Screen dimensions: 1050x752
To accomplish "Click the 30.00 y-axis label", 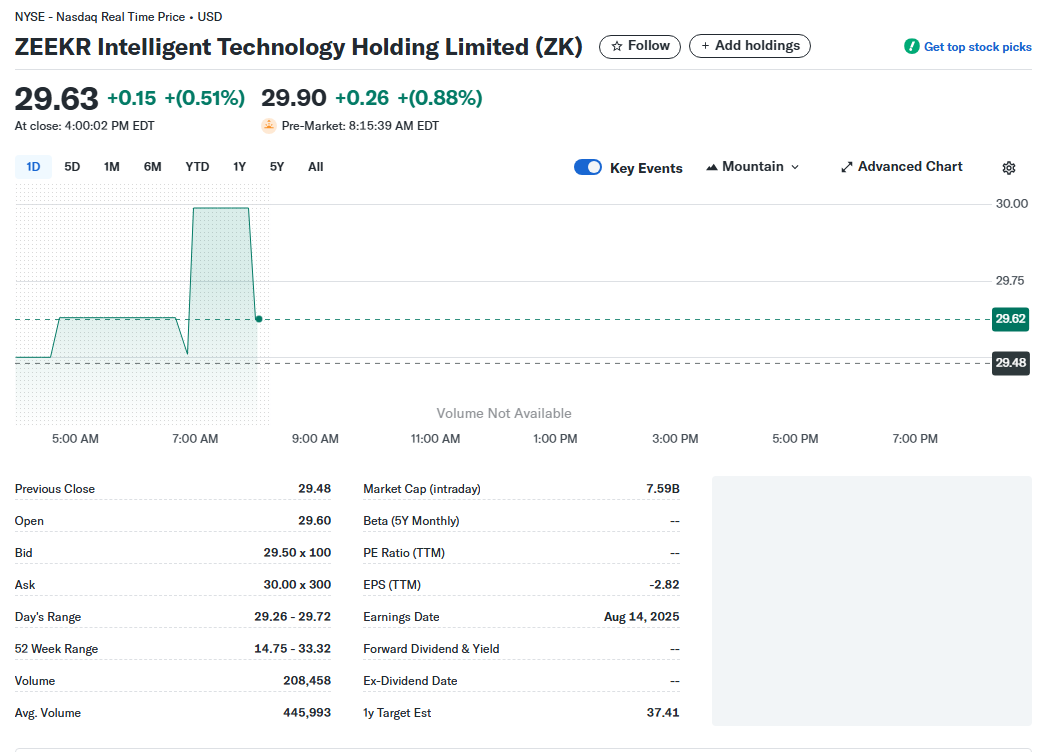I will click(x=1011, y=204).
